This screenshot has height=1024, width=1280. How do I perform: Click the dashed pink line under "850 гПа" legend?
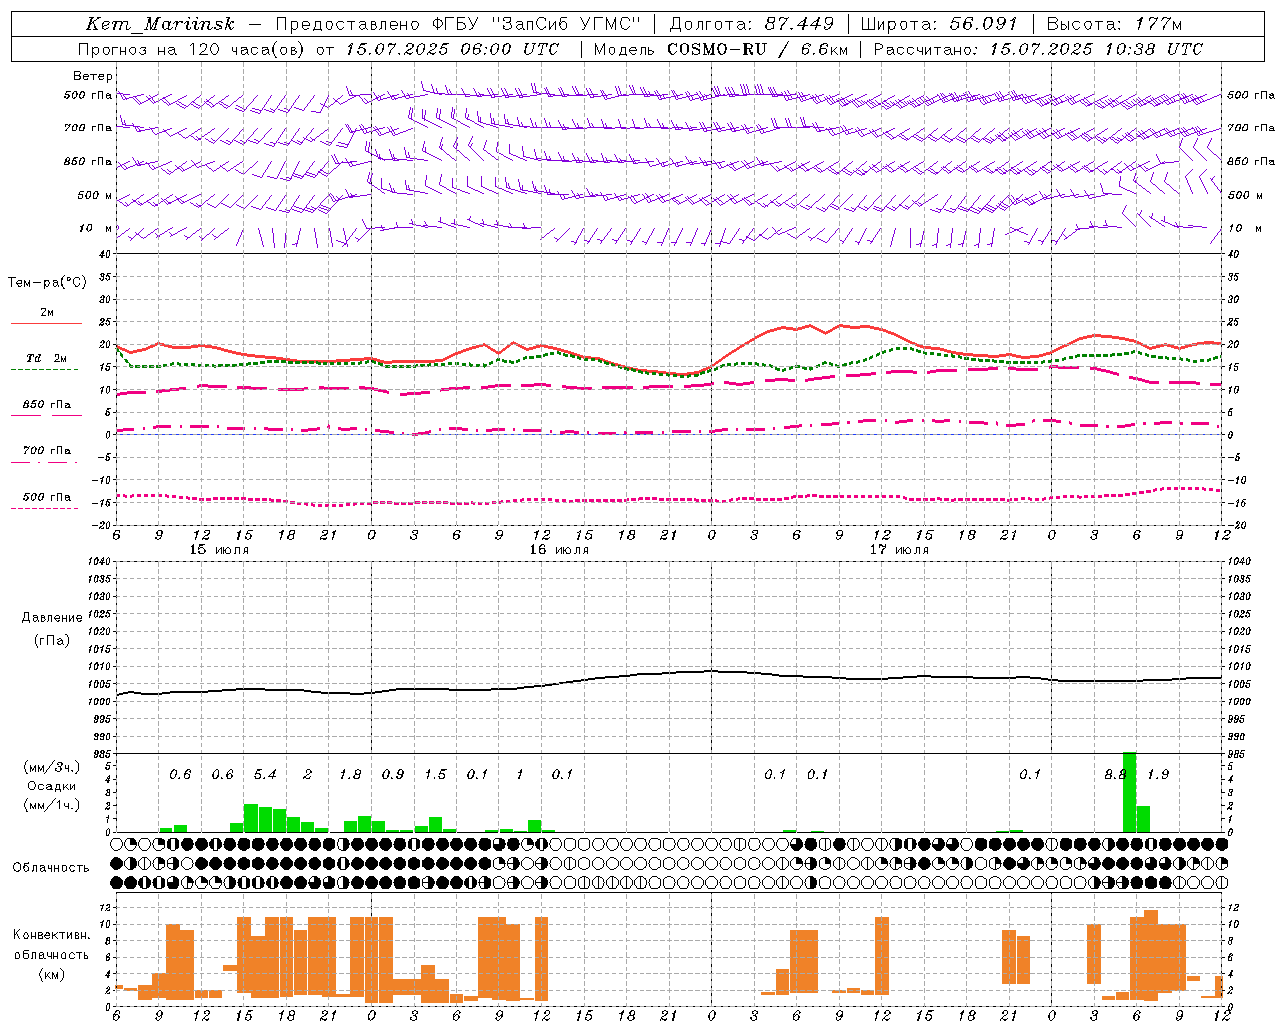(46, 415)
